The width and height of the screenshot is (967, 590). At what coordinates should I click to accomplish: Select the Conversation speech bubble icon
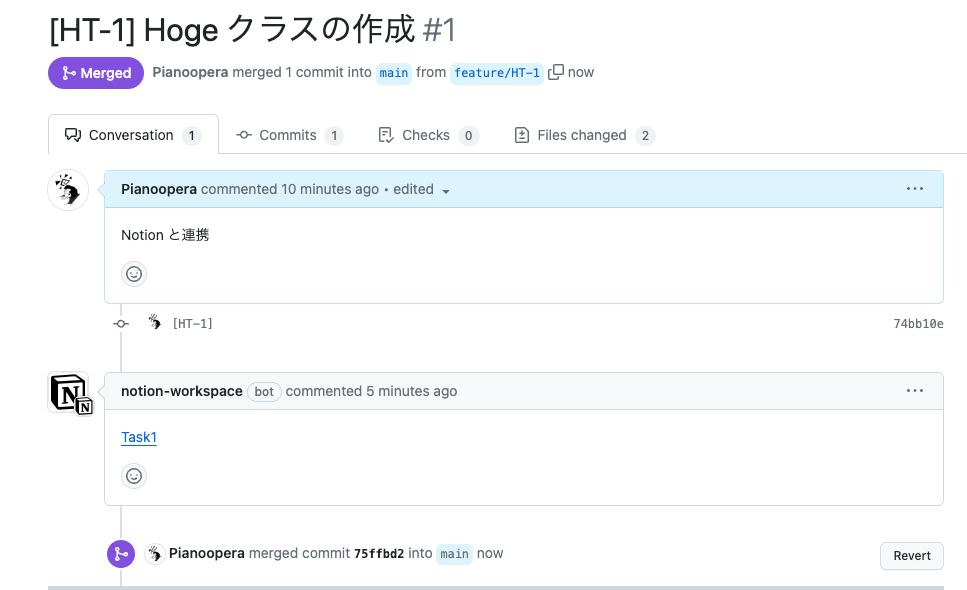[x=73, y=135]
